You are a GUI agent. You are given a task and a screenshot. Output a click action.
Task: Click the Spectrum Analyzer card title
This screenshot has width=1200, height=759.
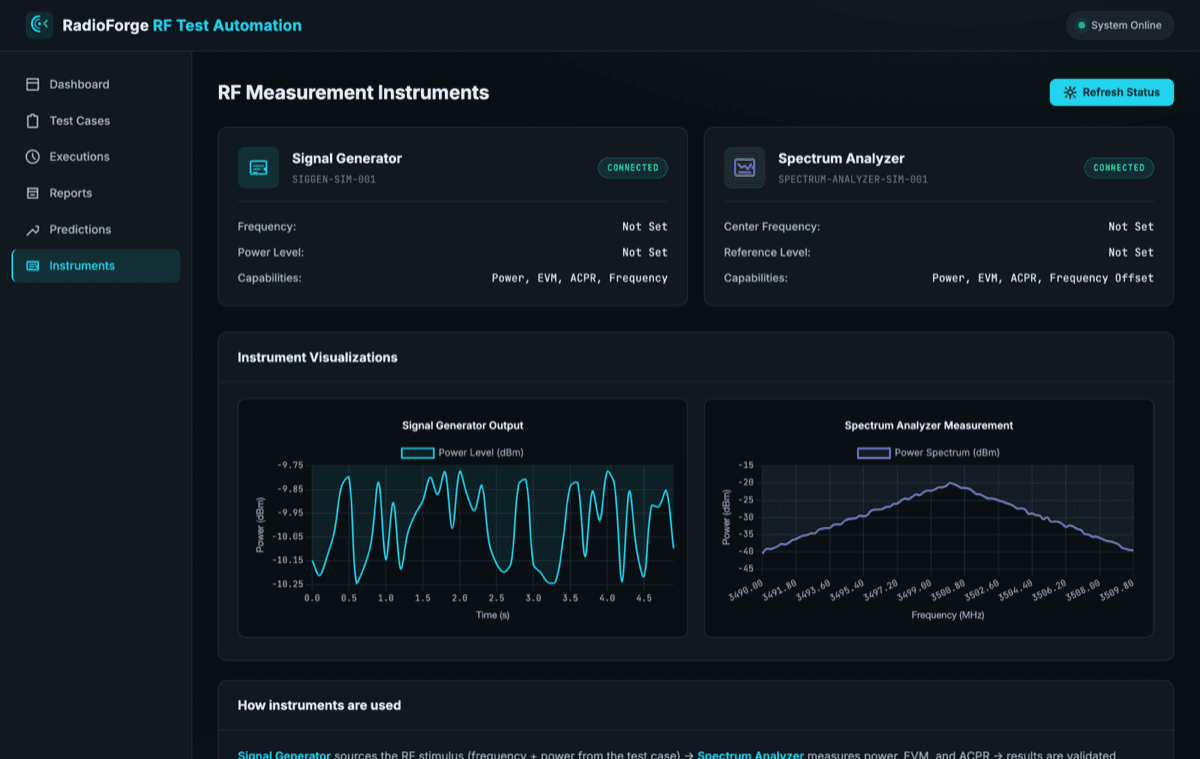click(x=841, y=158)
